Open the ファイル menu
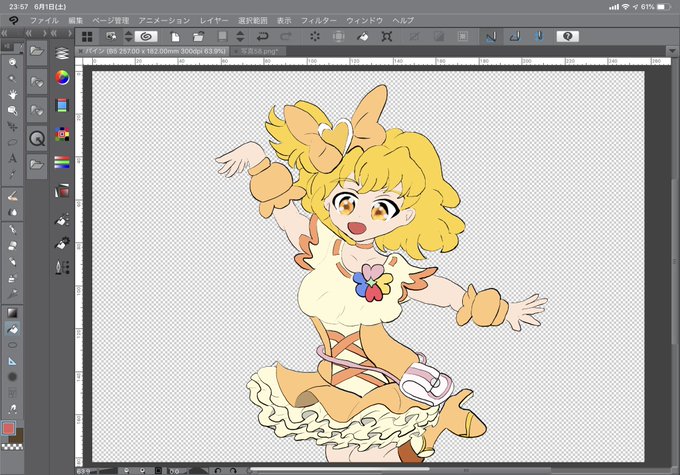Image resolution: width=680 pixels, height=475 pixels. click(44, 20)
